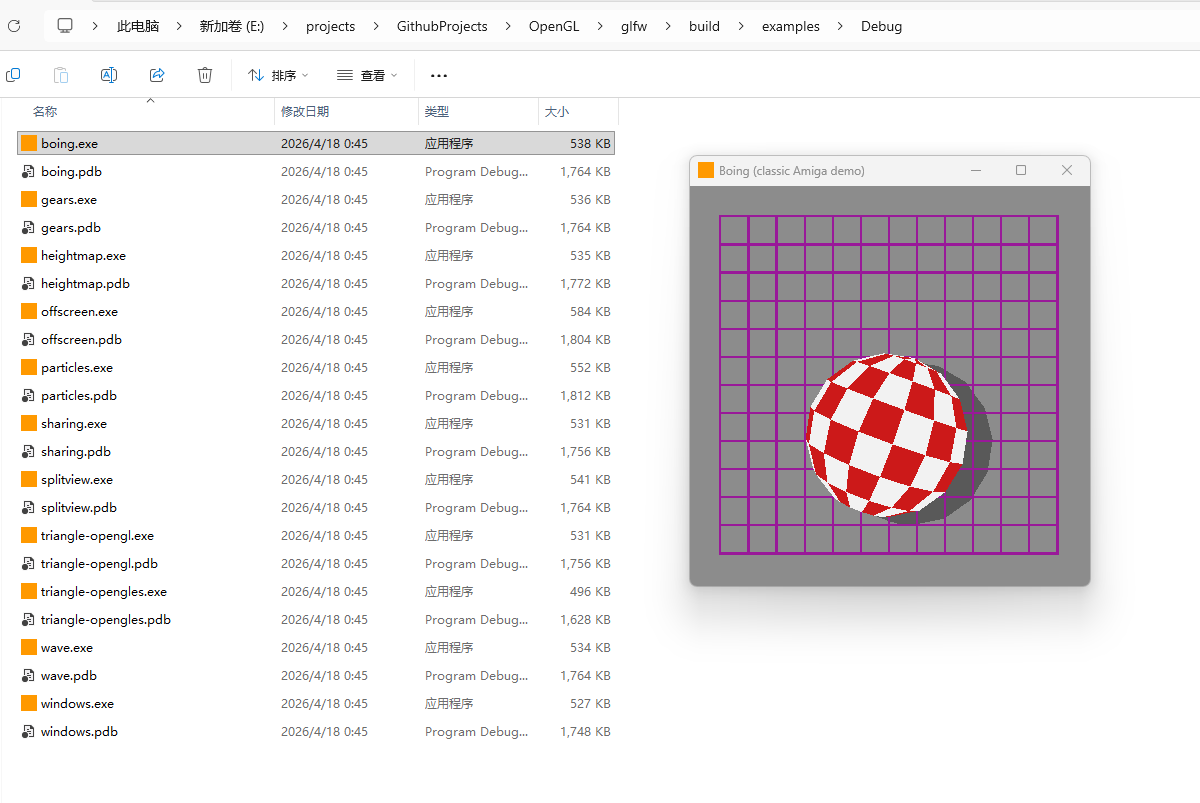Click the 584 KB size of offscreen.exe
The image size is (1200, 803).
[x=590, y=311]
